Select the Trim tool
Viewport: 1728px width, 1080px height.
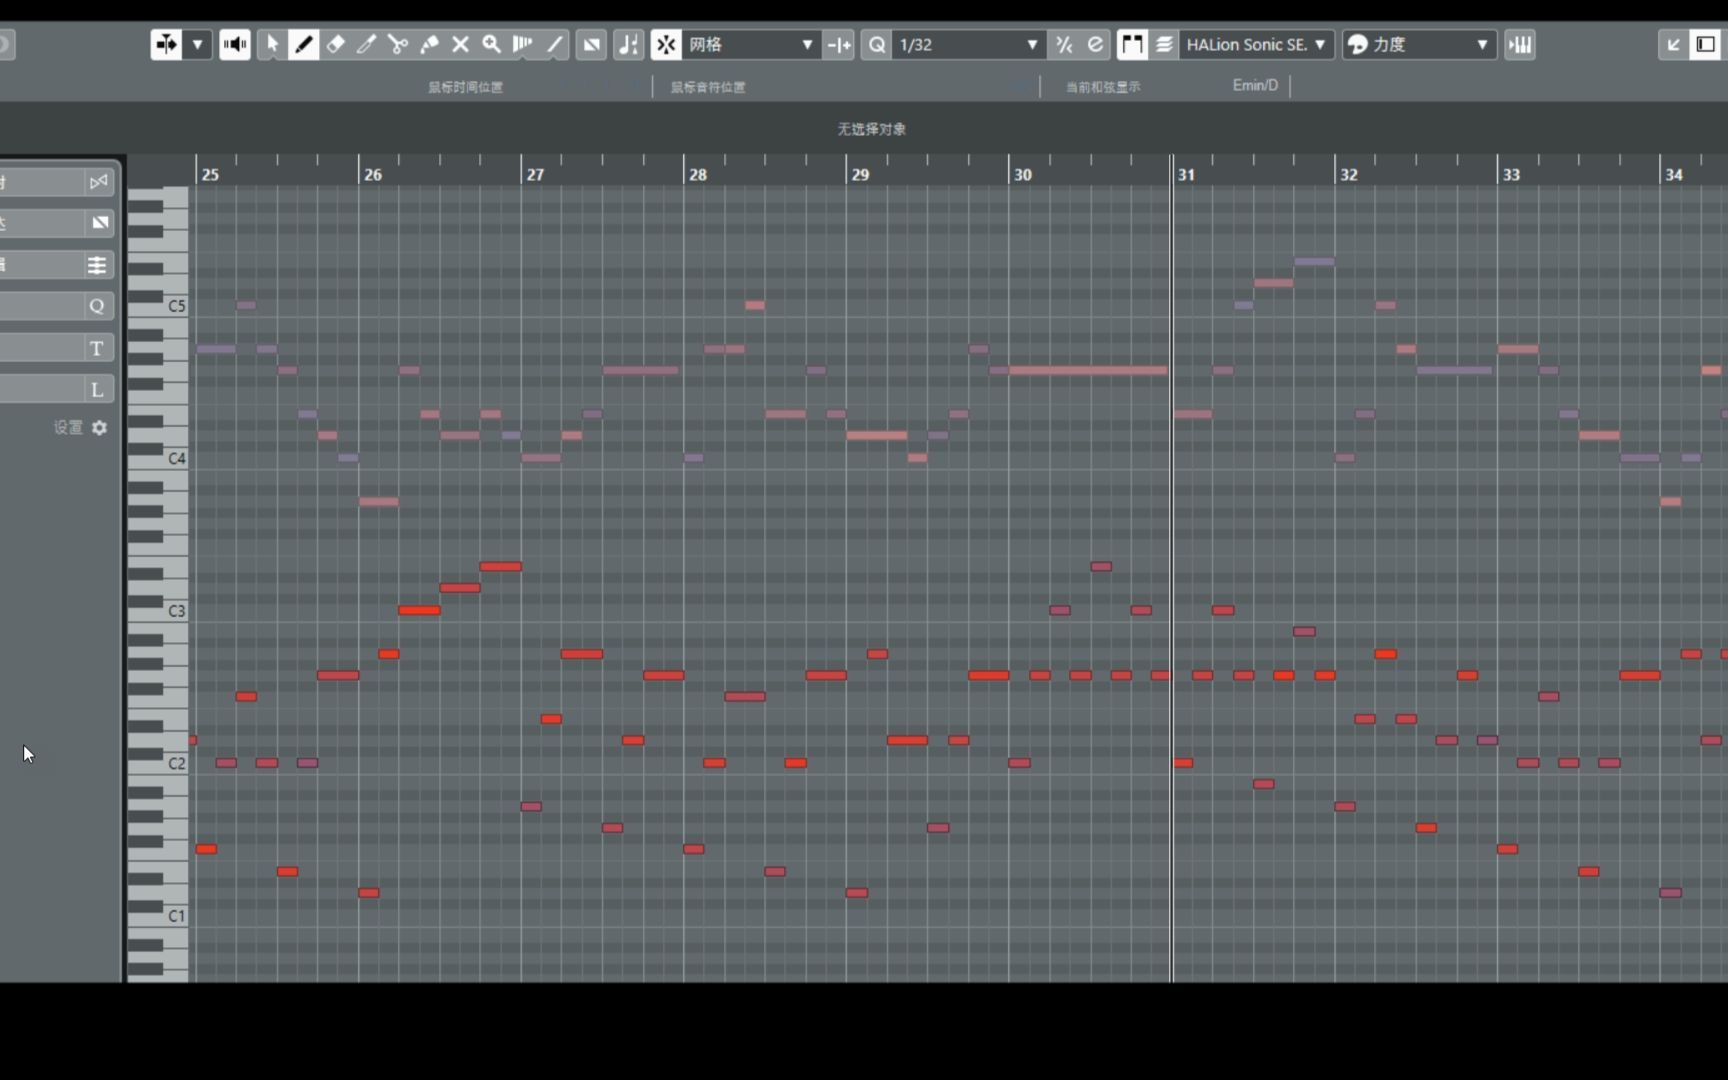367,44
